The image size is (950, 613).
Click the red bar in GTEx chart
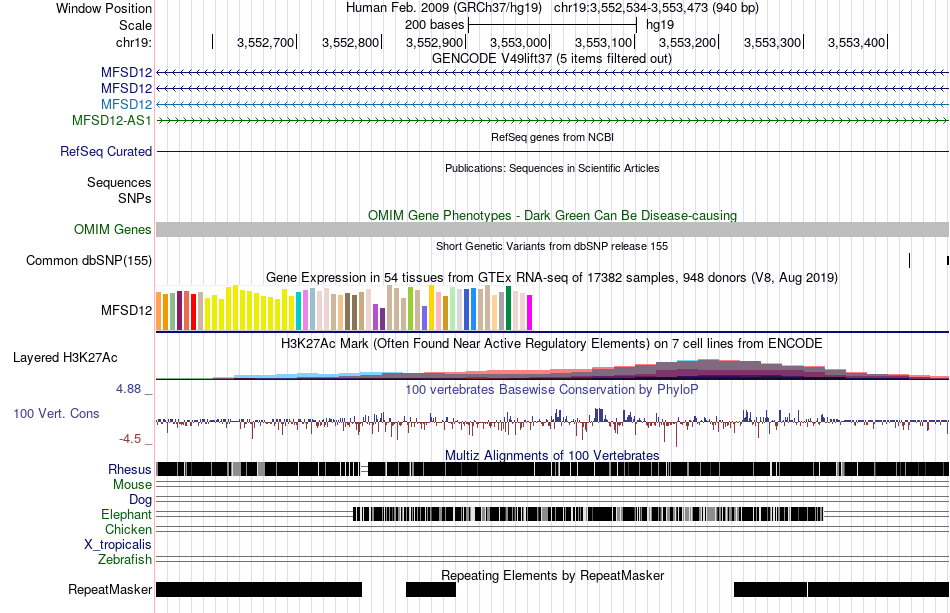coord(193,312)
